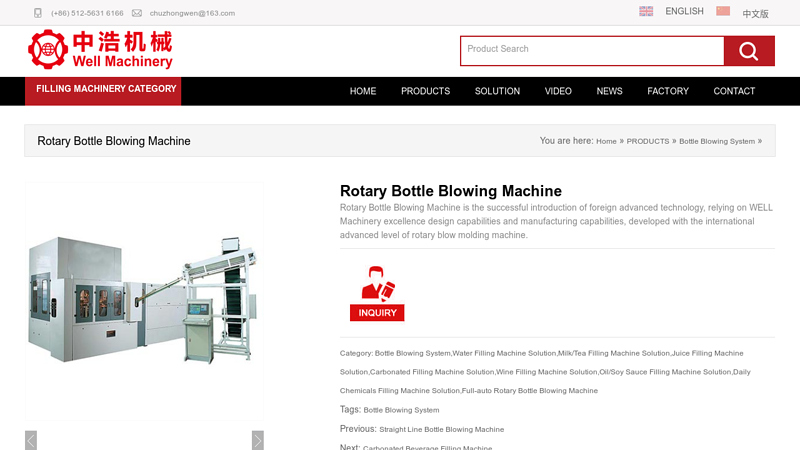Viewport: 800px width, 450px height.
Task: Click Bottle Blowing System in breadcrumb
Action: click(x=717, y=141)
